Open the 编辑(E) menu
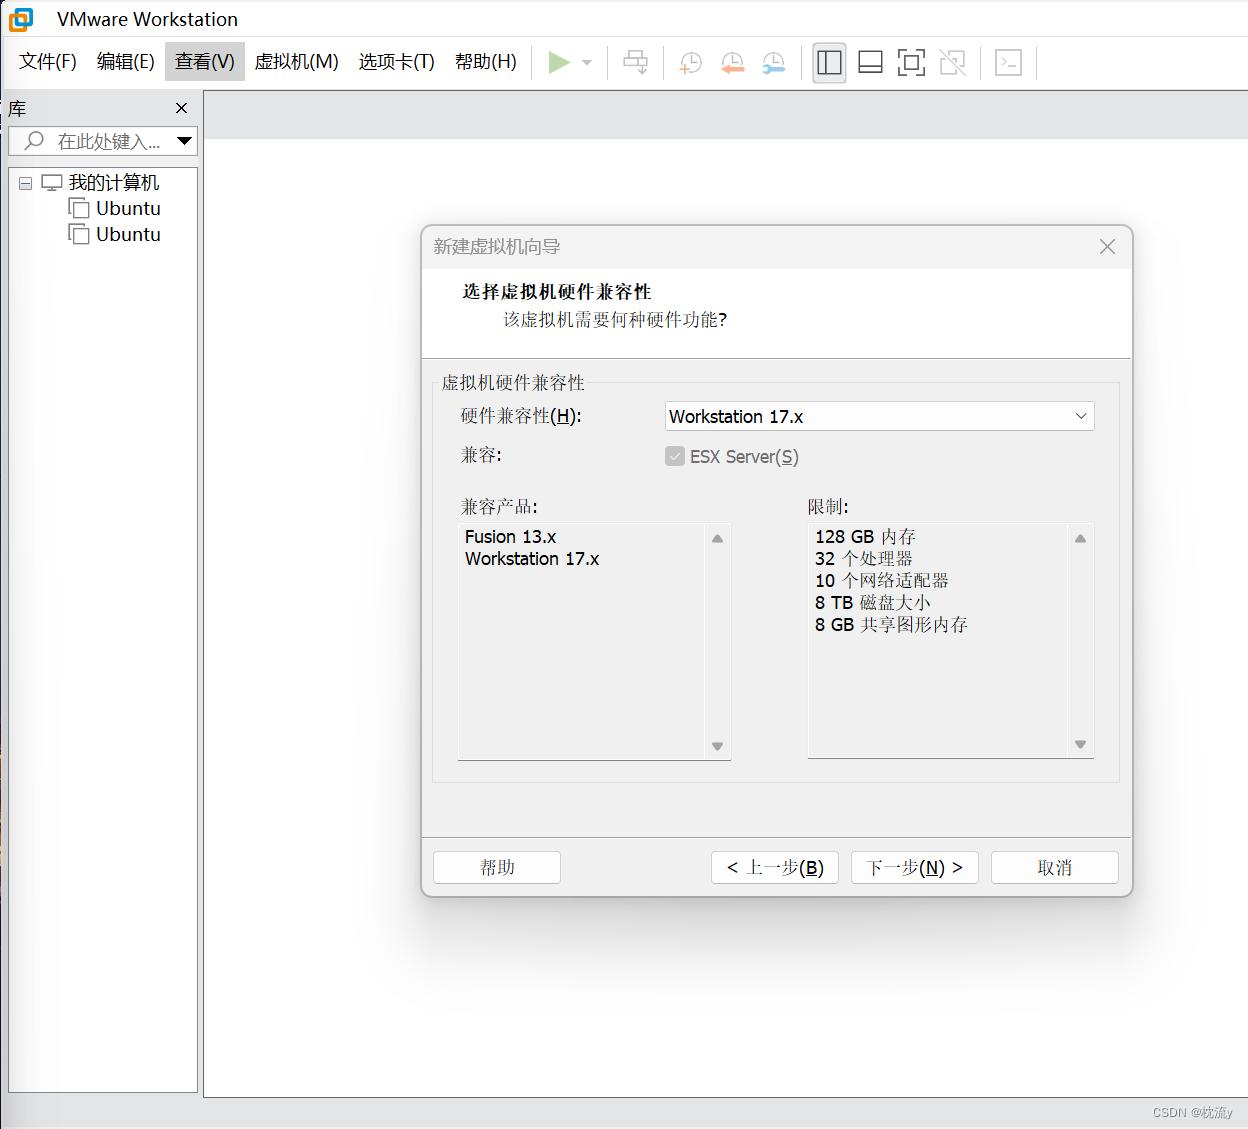This screenshot has width=1248, height=1129. (126, 62)
